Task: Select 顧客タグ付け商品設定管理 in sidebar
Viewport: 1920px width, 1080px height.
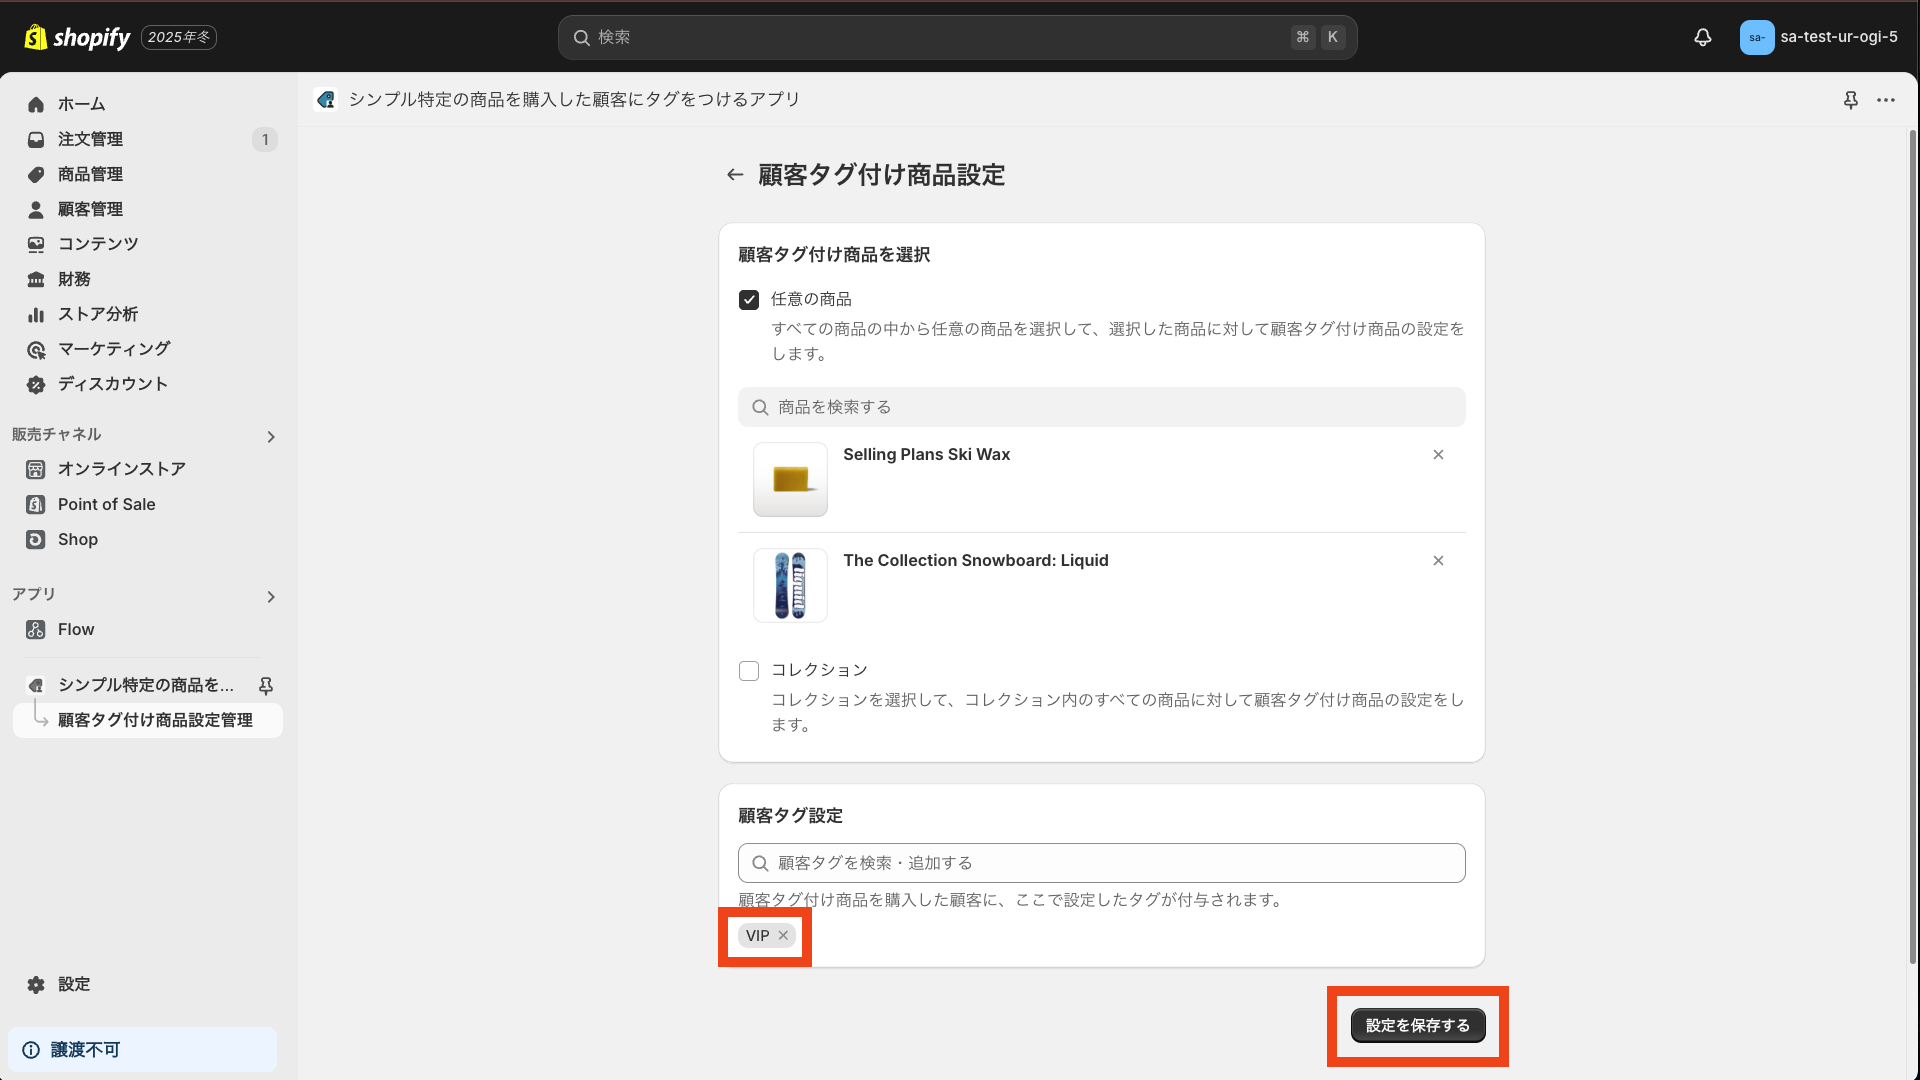Action: point(155,720)
